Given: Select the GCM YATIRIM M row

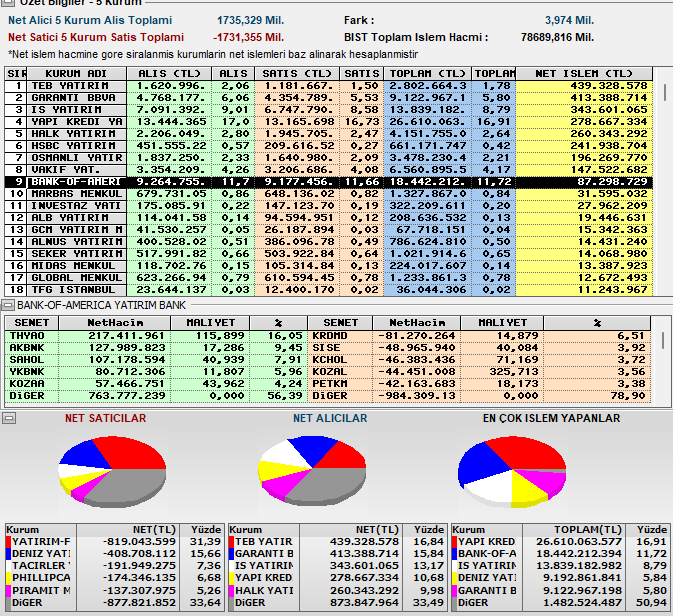Looking at the screenshot, I should pyautogui.click(x=329, y=230).
